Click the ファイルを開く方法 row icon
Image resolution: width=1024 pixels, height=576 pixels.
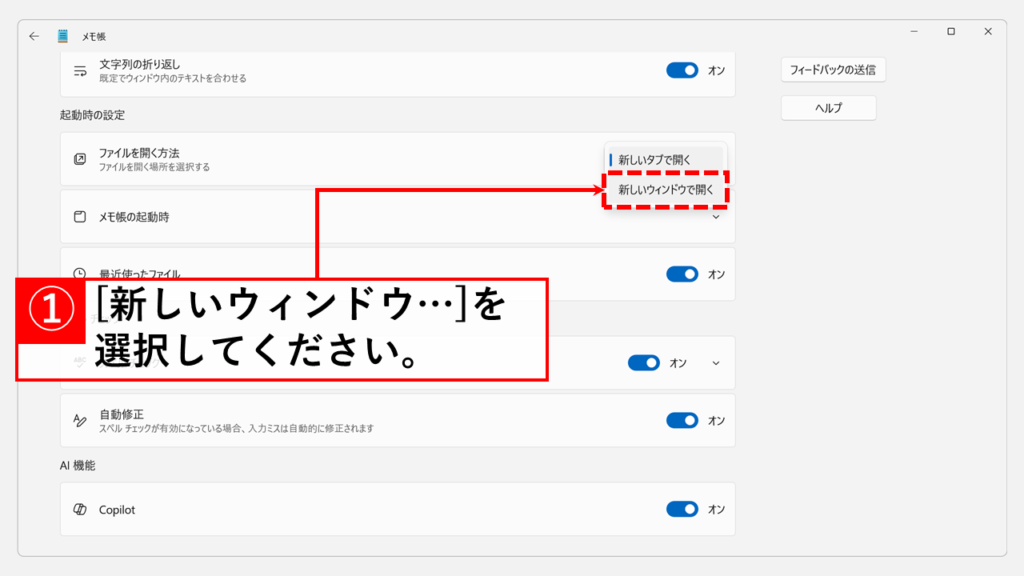[x=80, y=159]
